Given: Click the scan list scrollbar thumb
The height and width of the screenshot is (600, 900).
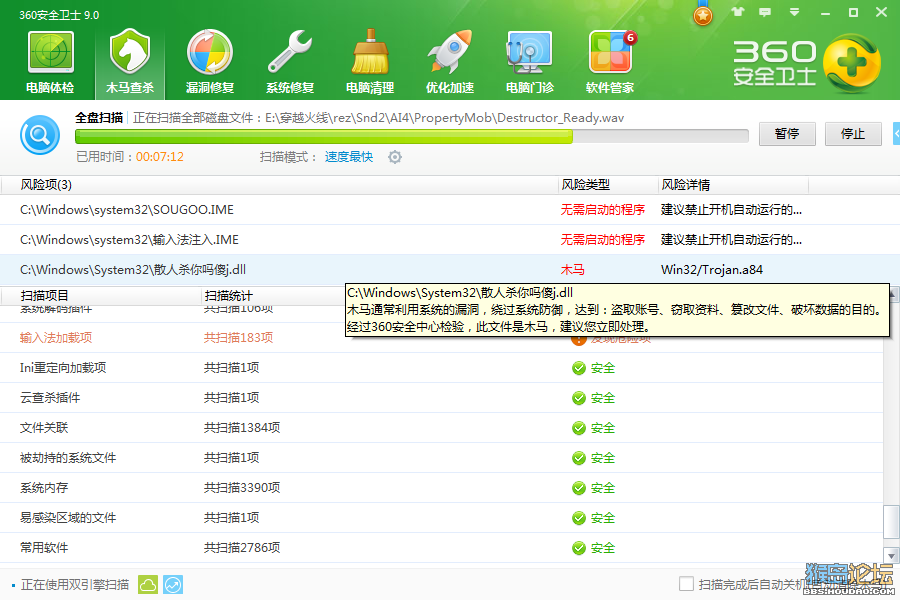Looking at the screenshot, I should (x=891, y=520).
